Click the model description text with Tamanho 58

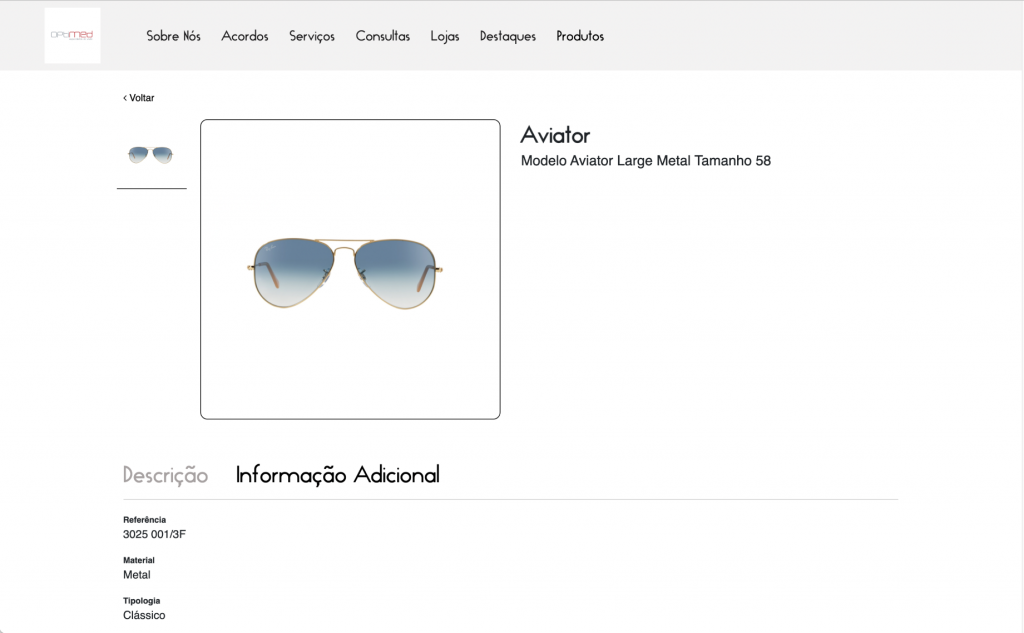[645, 161]
